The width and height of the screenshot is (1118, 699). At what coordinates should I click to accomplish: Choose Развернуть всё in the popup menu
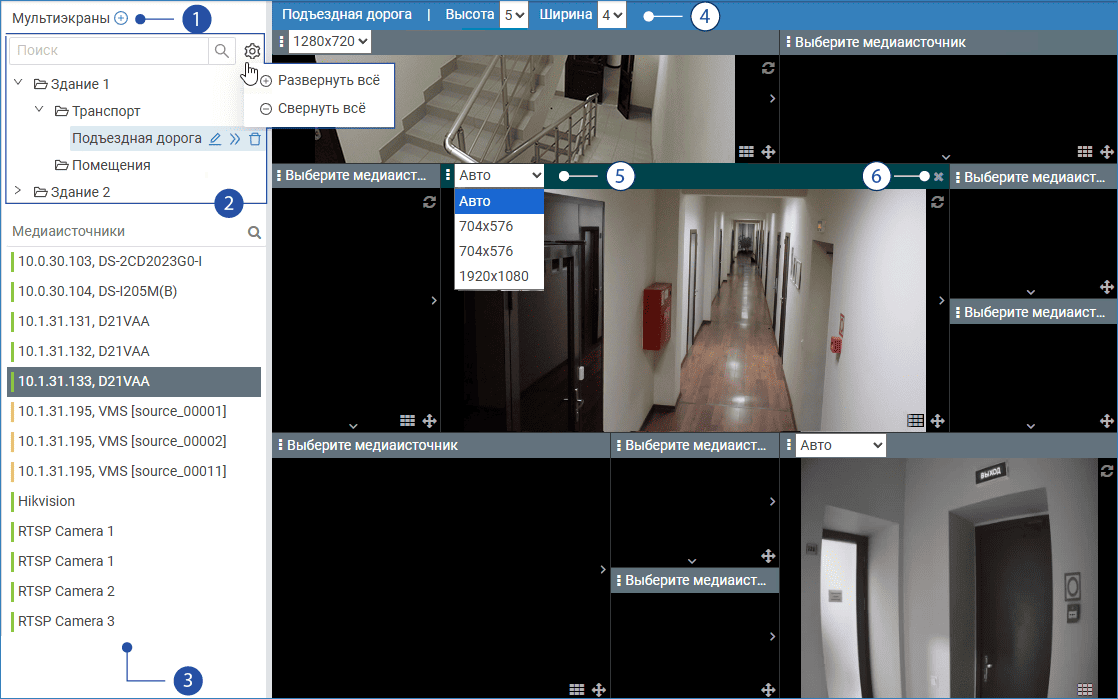(x=328, y=79)
